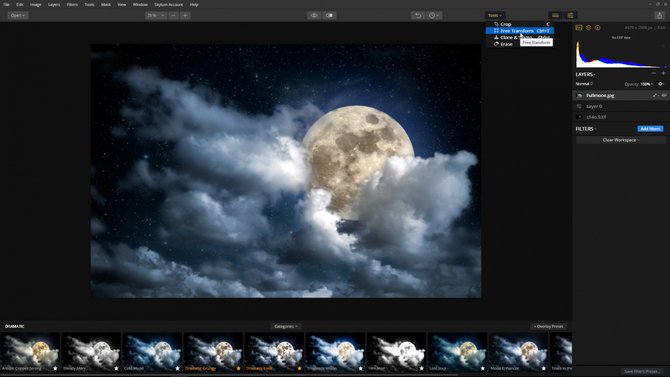Viewport: 670px width, 377px height.
Task: Open the zoom percentage dropdown
Action: point(156,15)
